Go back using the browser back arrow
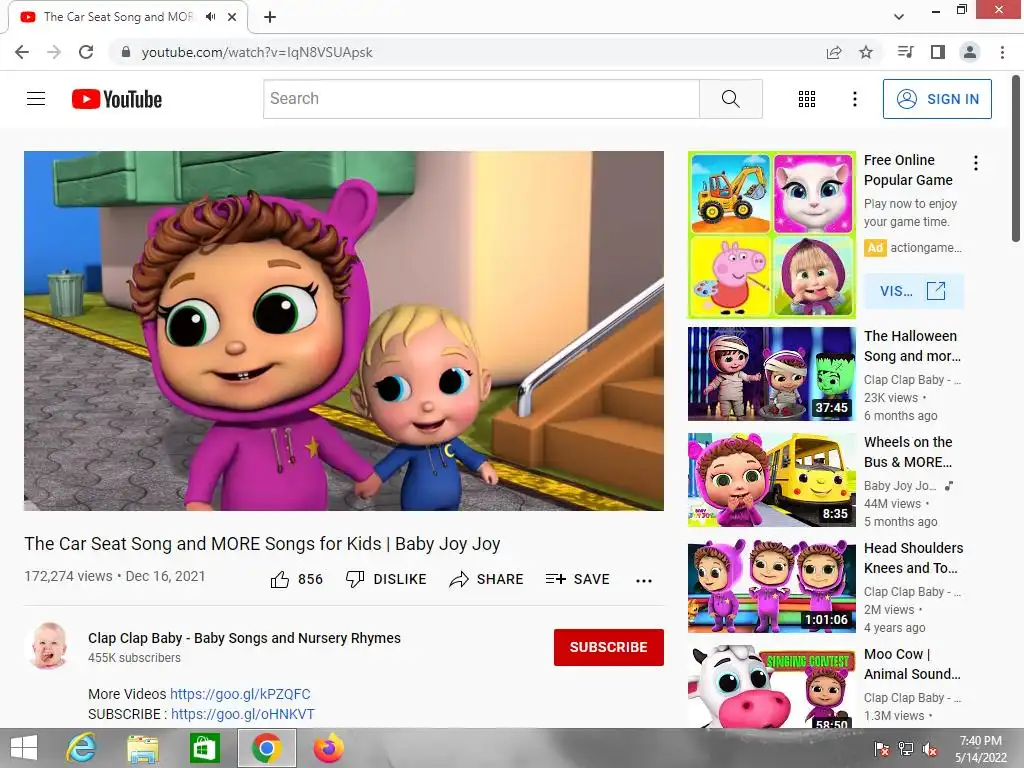1024x768 pixels. (x=22, y=52)
